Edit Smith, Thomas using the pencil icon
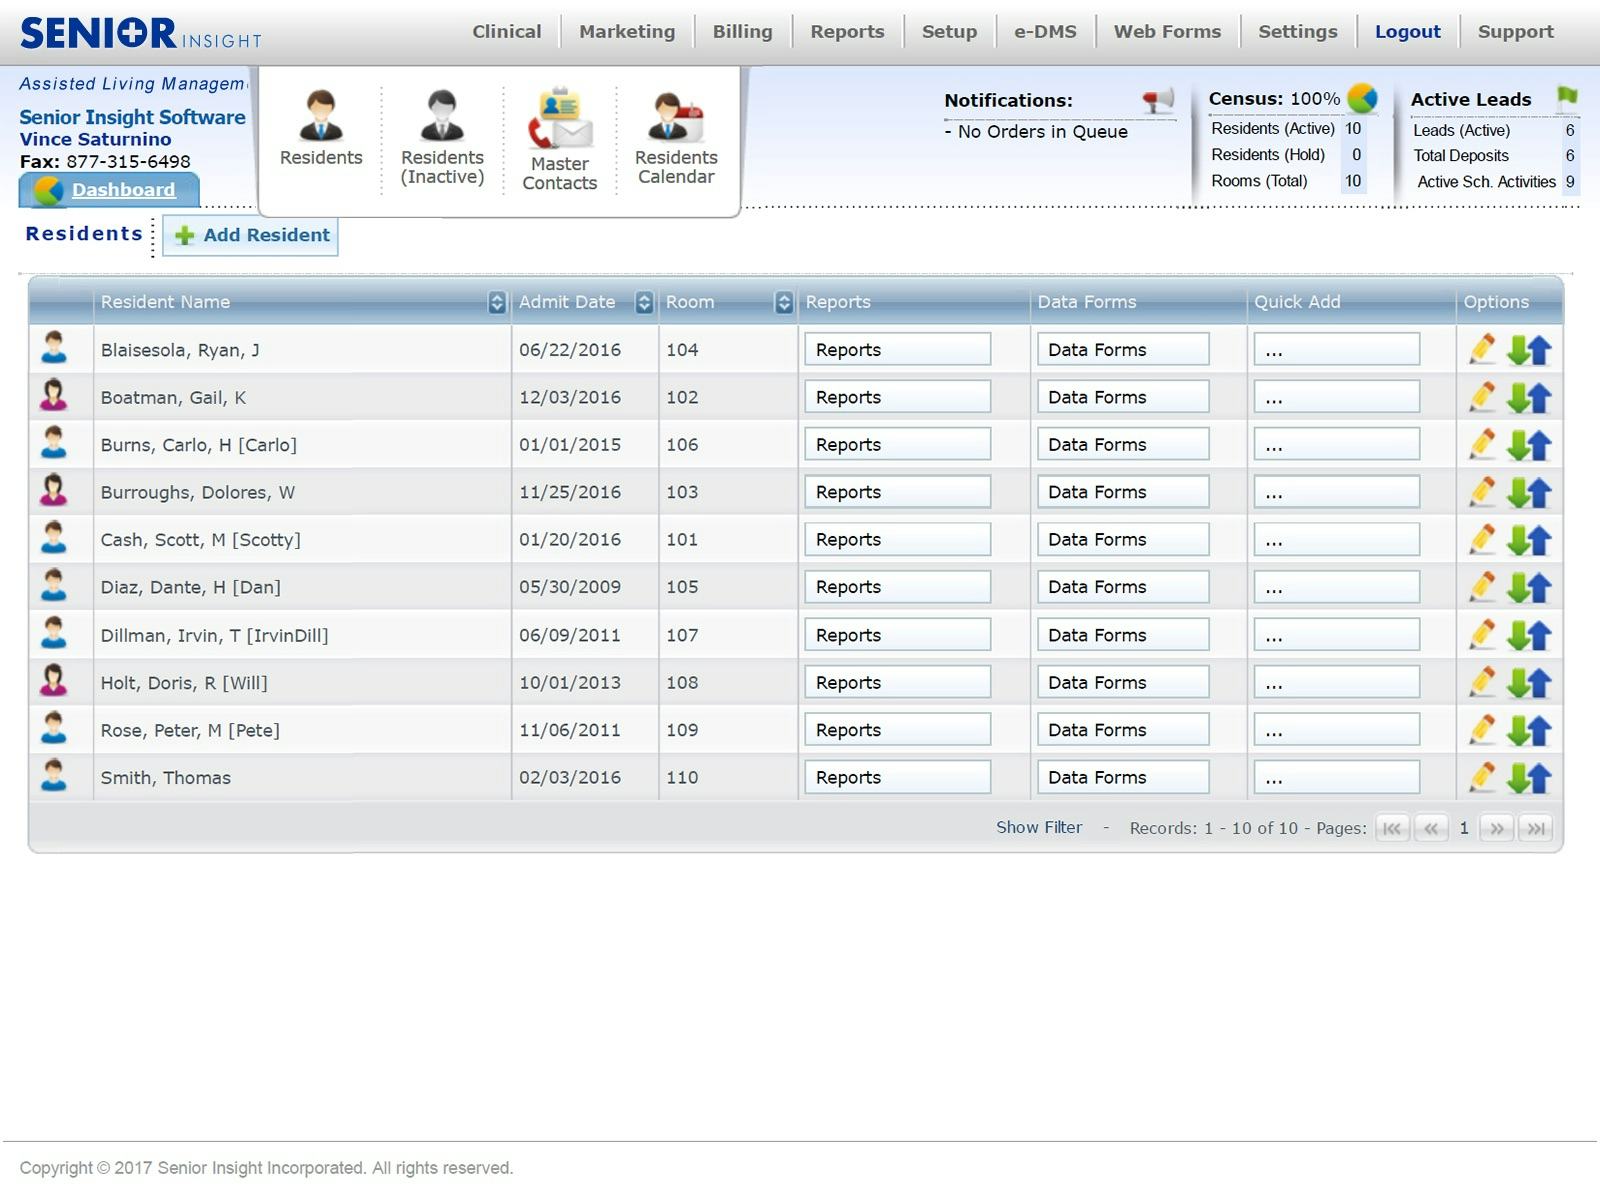Viewport: 1600px width, 1200px height. [1480, 776]
